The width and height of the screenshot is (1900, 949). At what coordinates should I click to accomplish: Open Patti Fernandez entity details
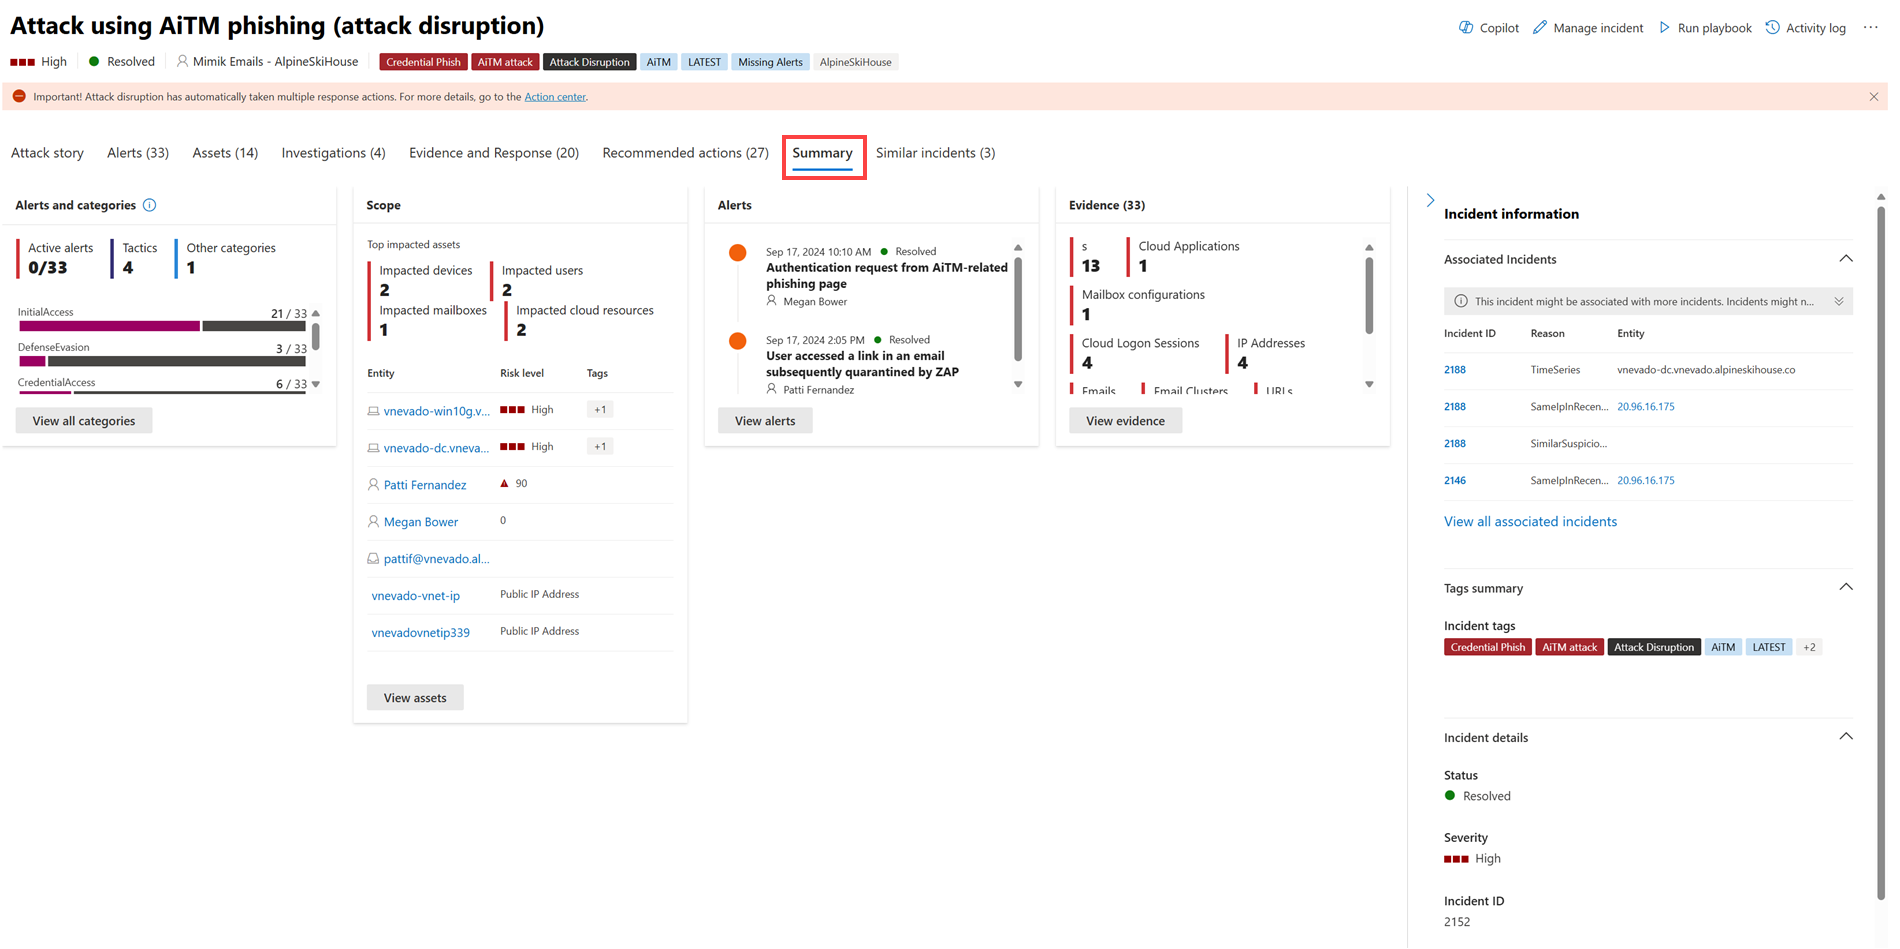(425, 485)
